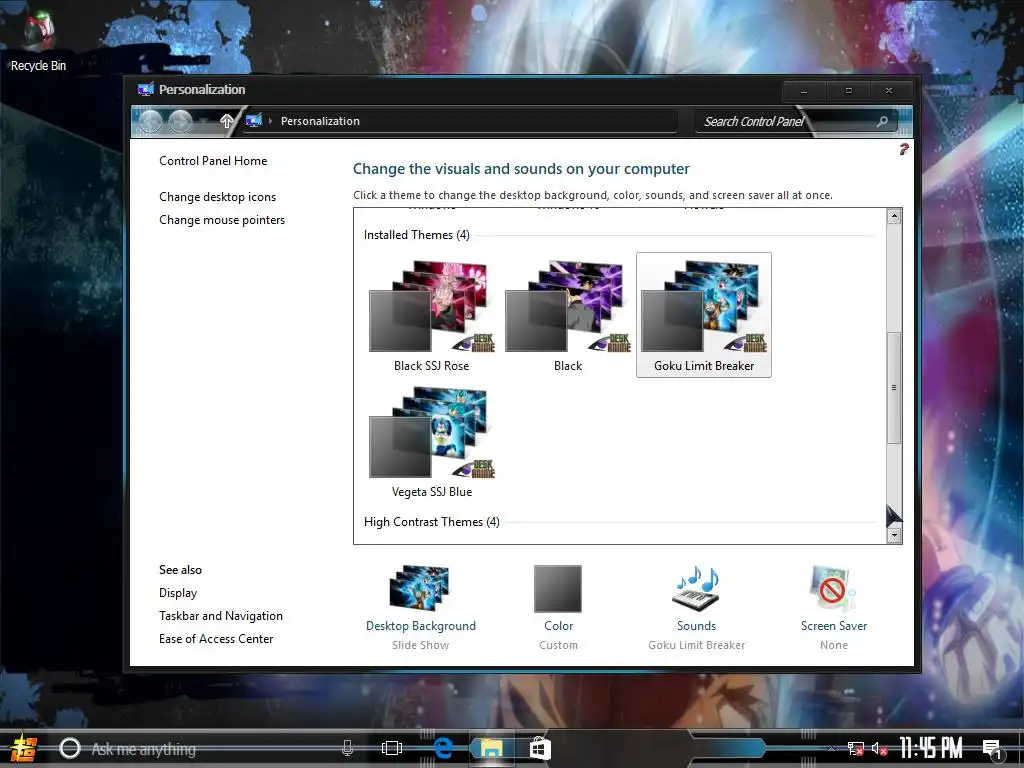This screenshot has height=768, width=1024.
Task: Select the Black SSJ Rose theme
Action: 432,315
